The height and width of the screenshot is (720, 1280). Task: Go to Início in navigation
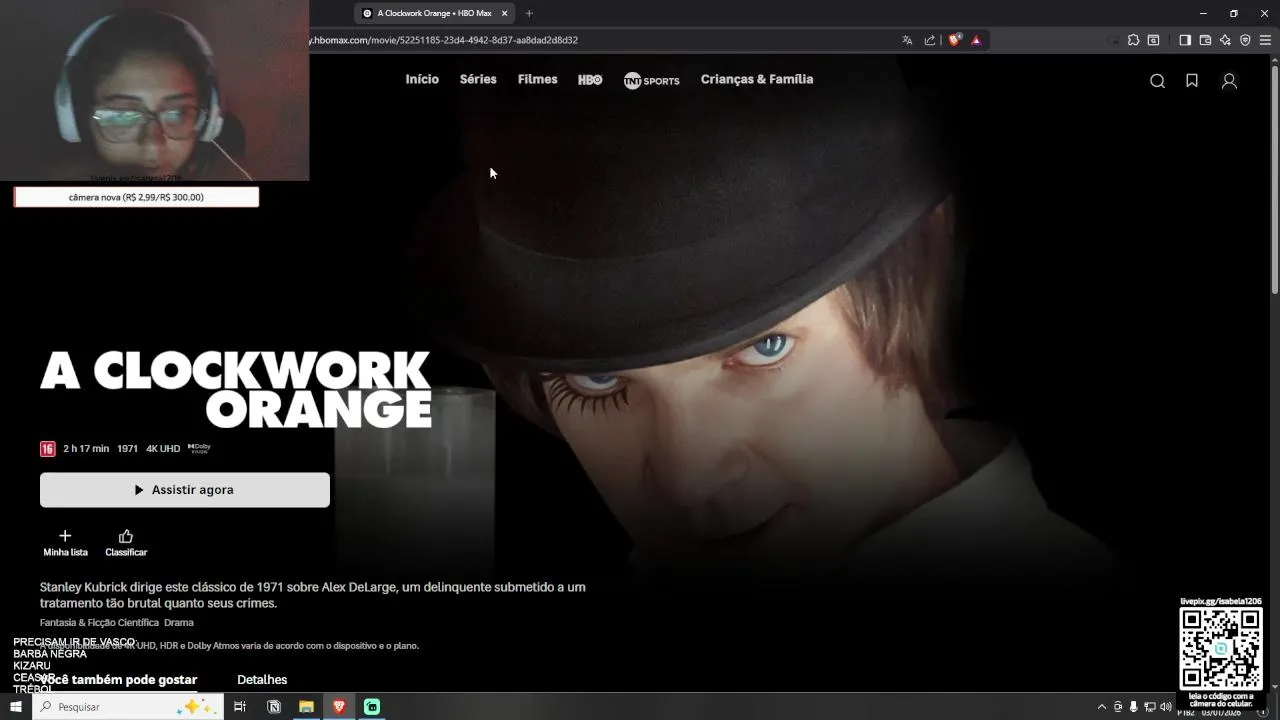(422, 79)
